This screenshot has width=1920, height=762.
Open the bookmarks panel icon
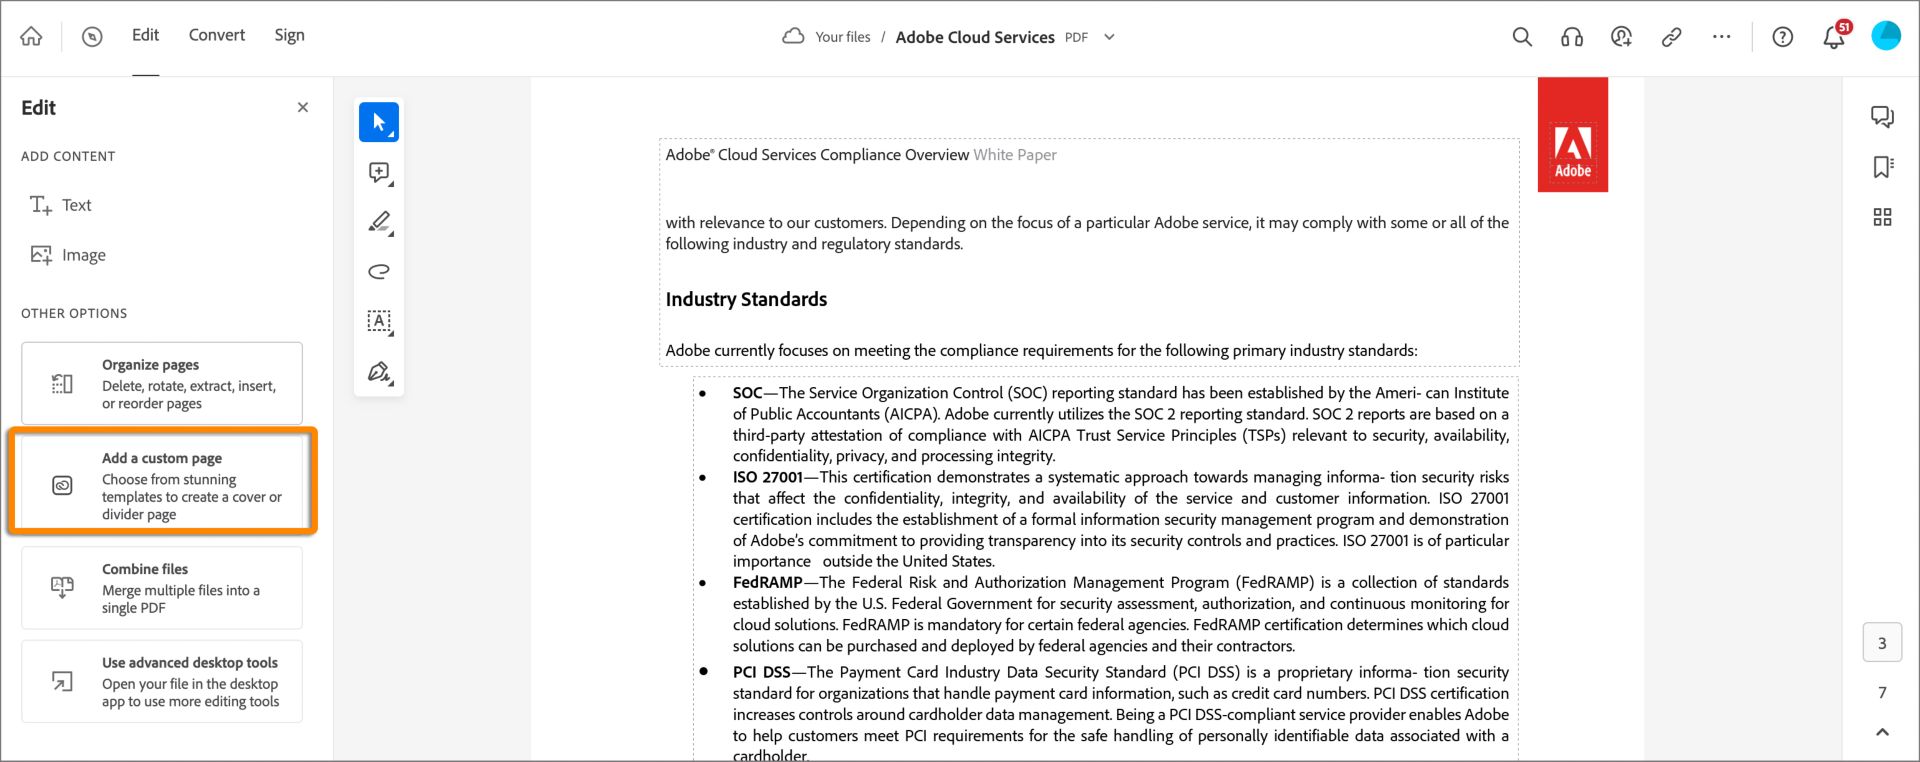[1882, 167]
